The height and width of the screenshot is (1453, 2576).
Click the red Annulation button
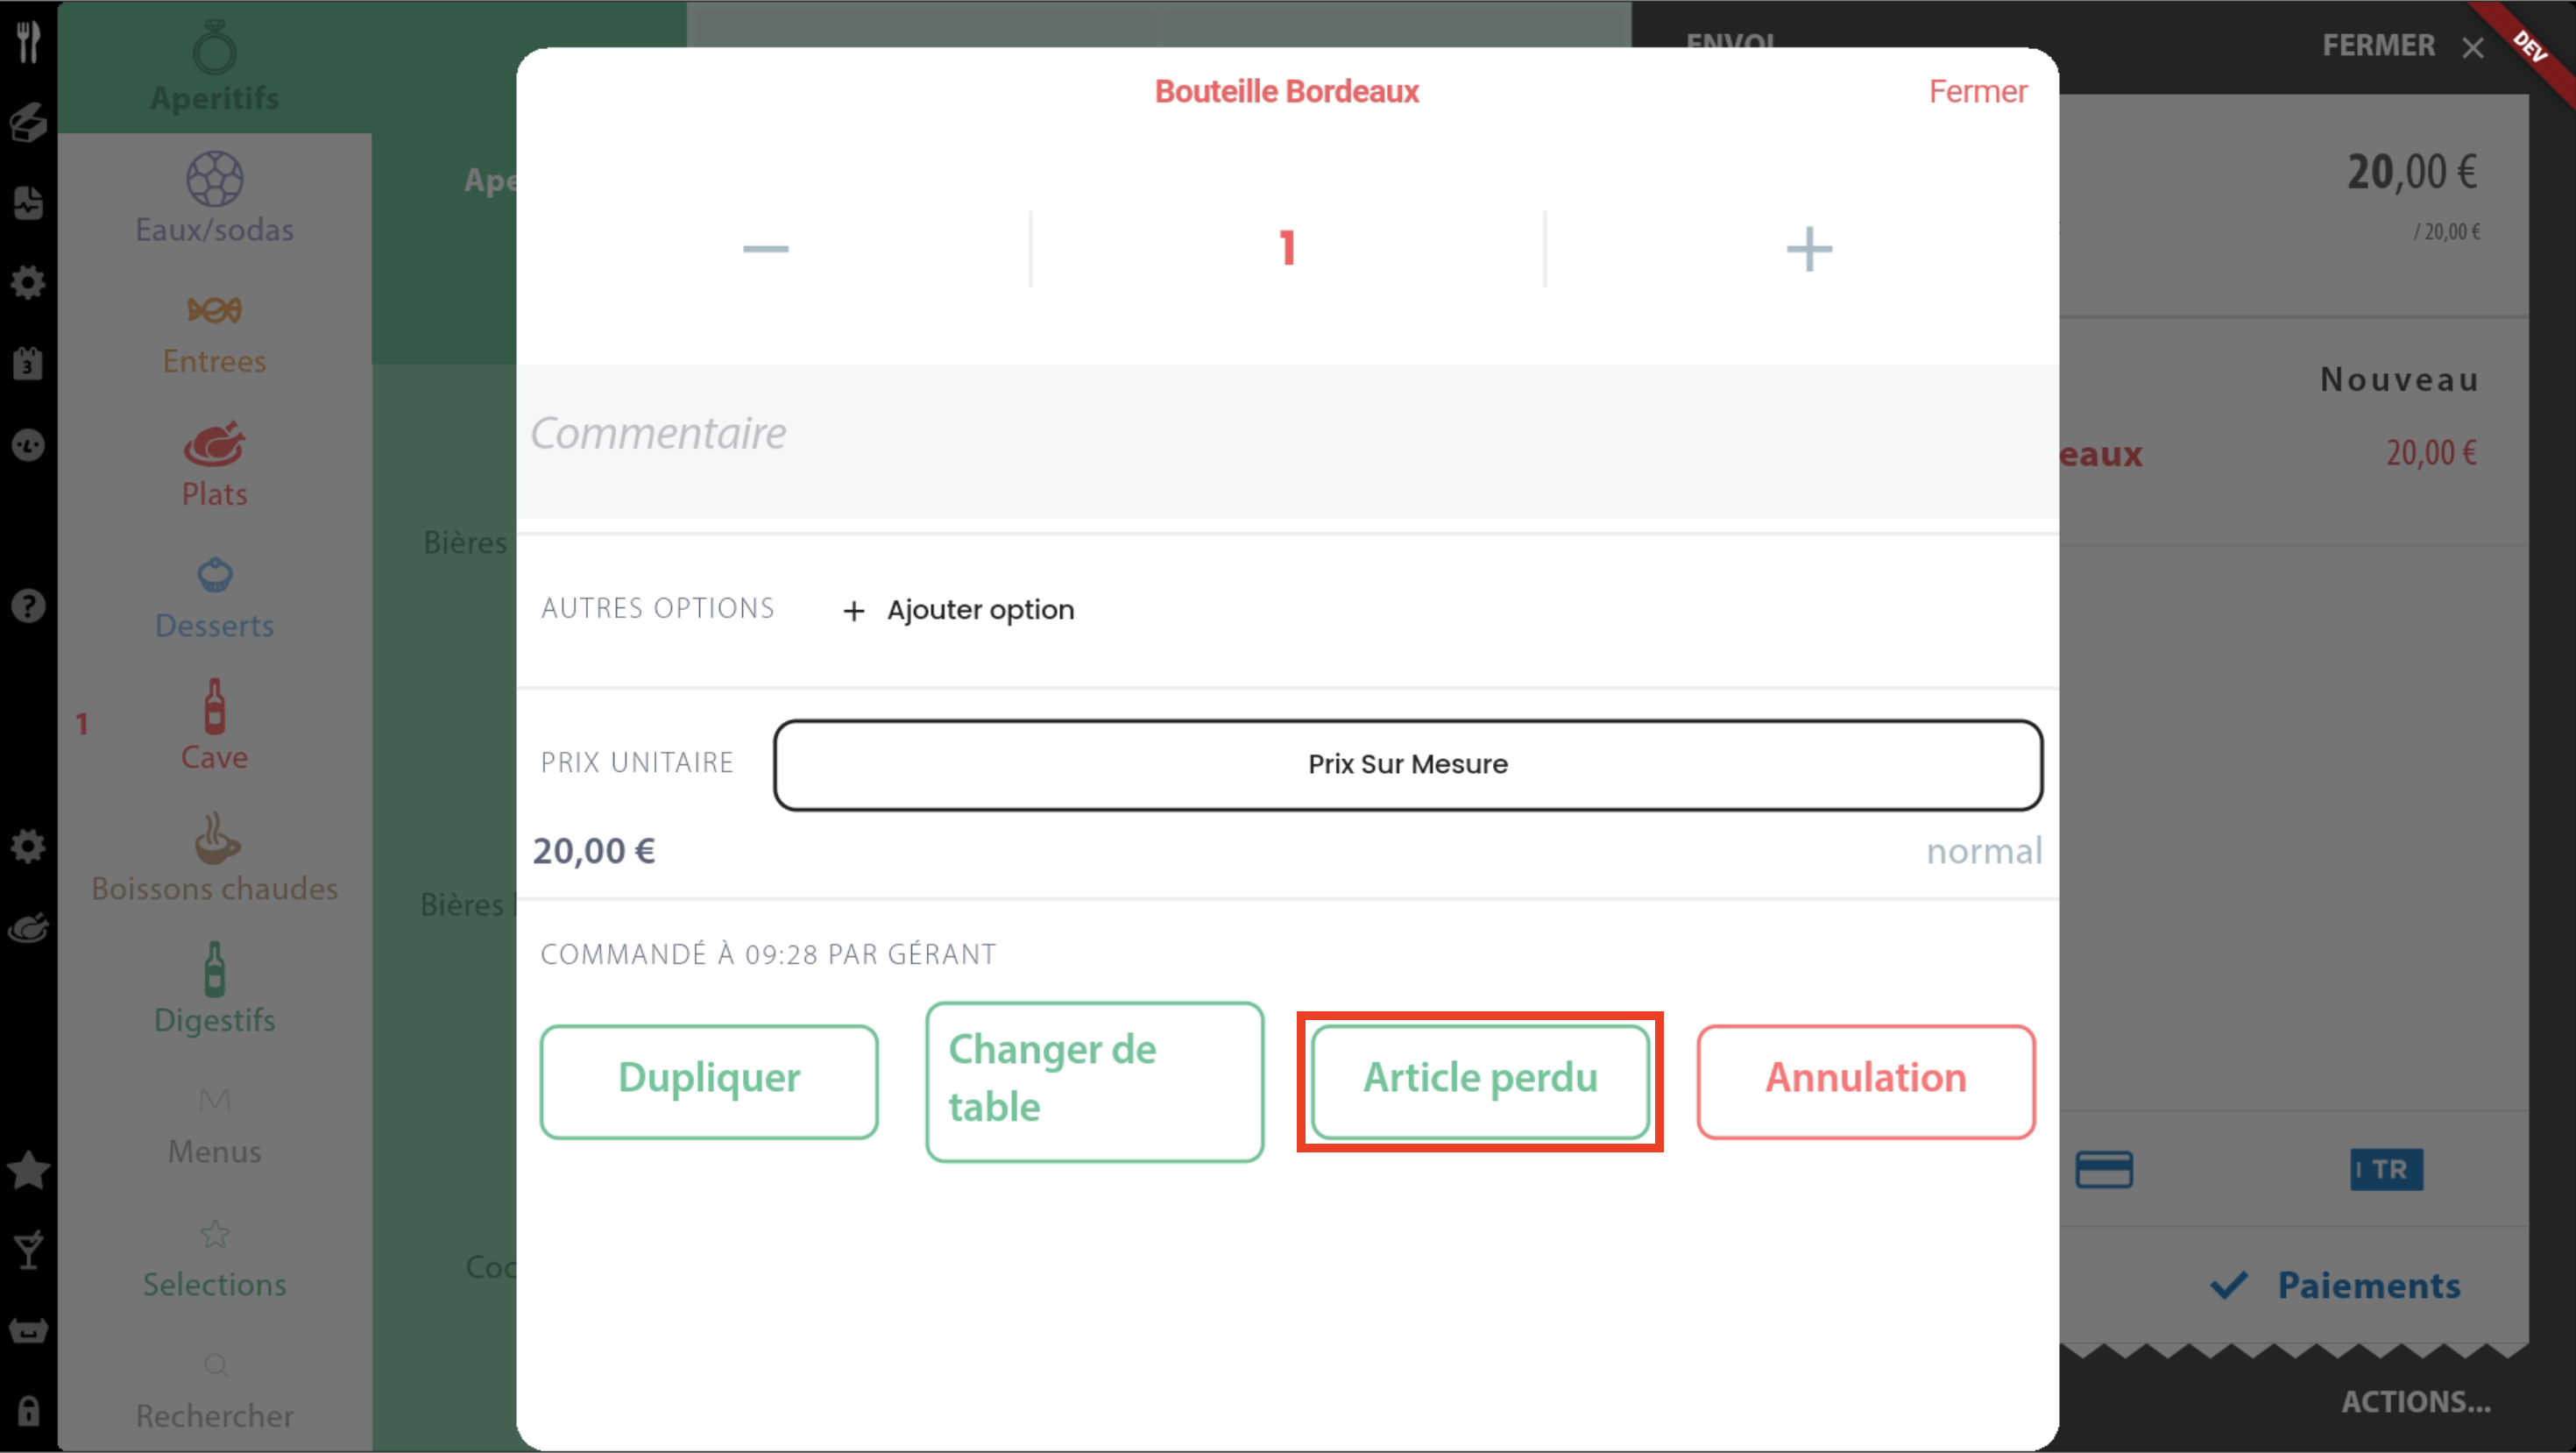click(x=1865, y=1079)
